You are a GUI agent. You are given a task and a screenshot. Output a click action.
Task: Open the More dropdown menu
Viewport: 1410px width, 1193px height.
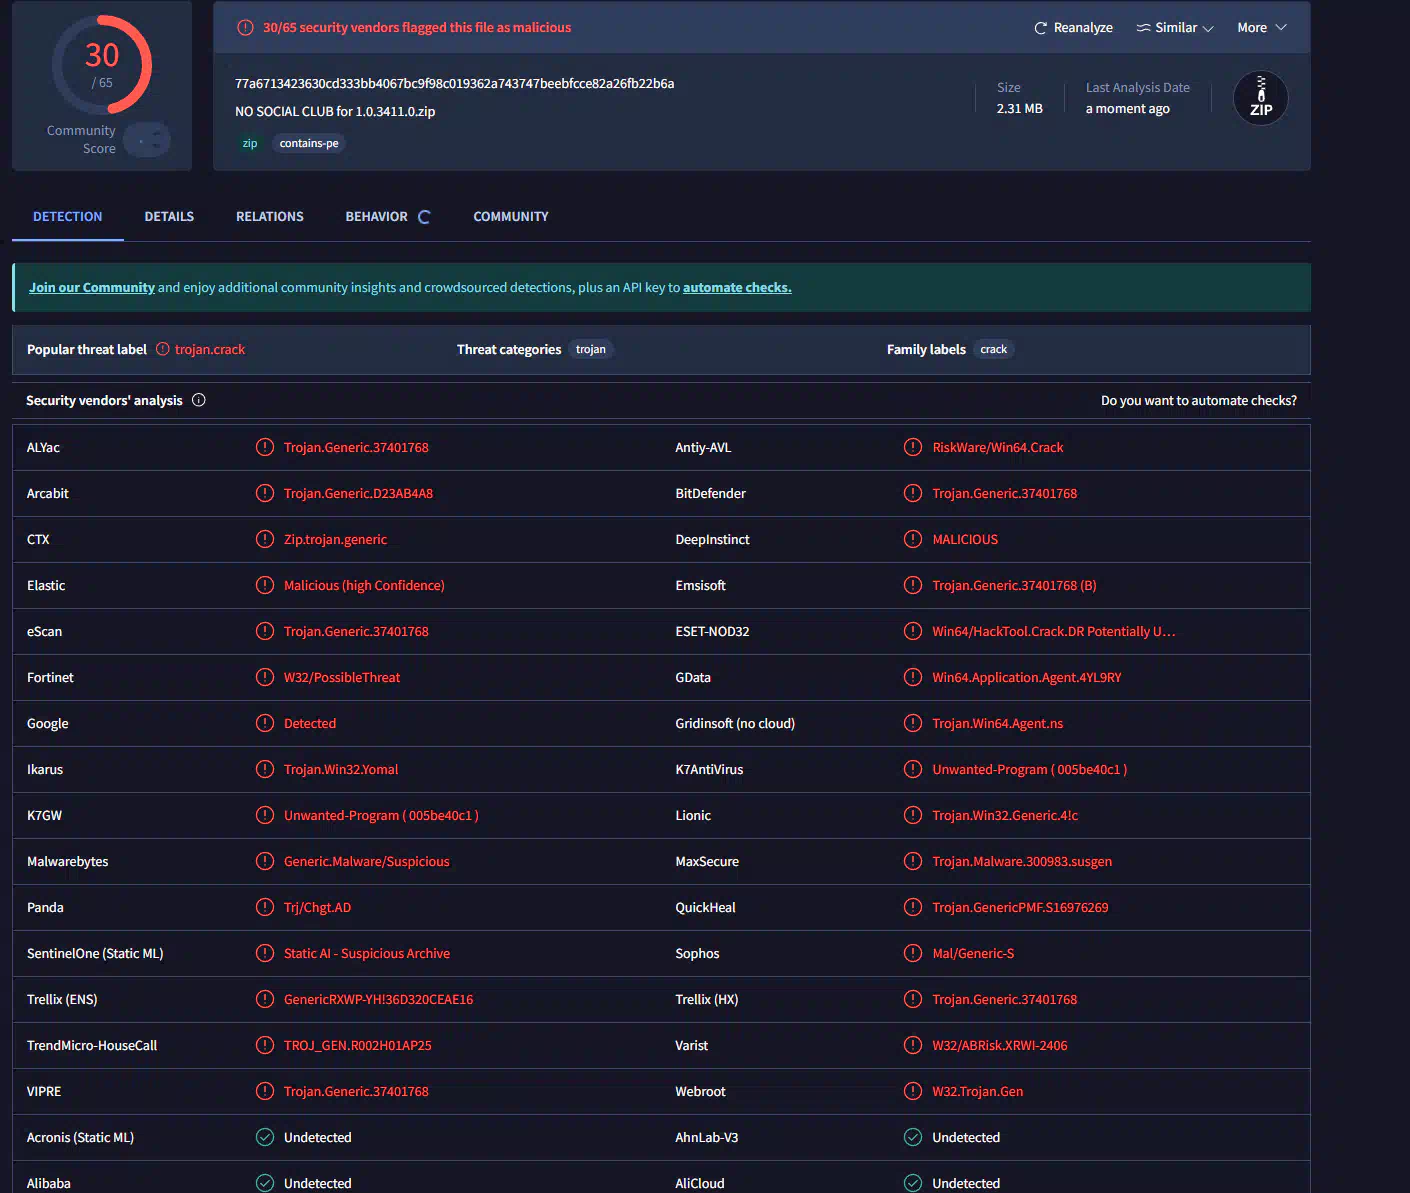[1262, 28]
